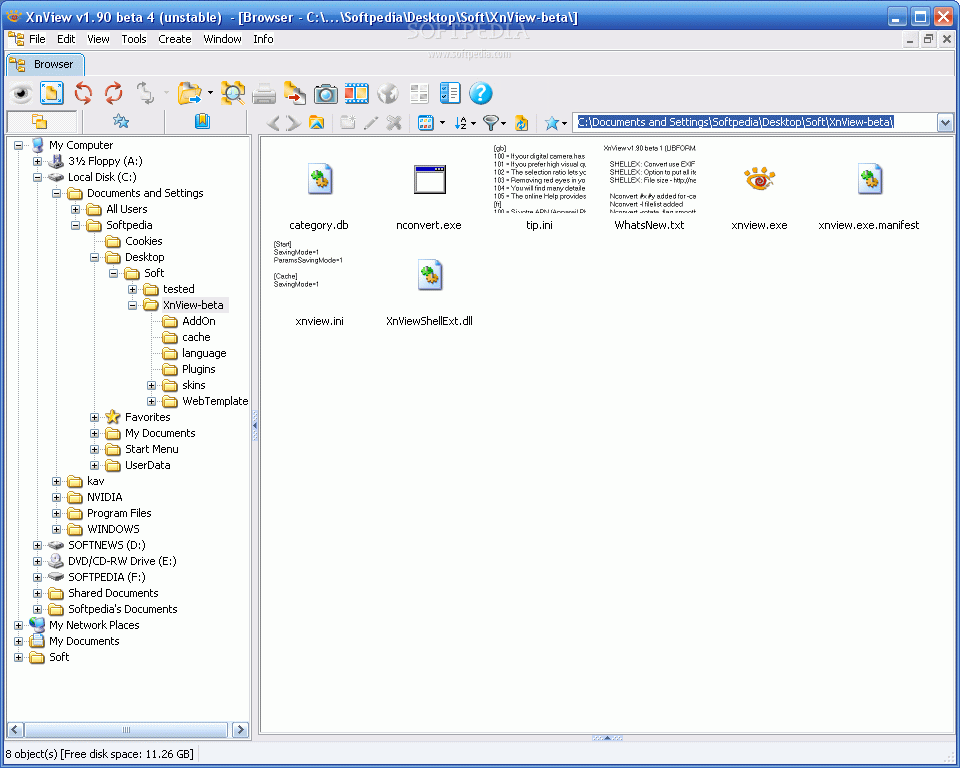
Task: Open the Window menu
Action: point(222,39)
